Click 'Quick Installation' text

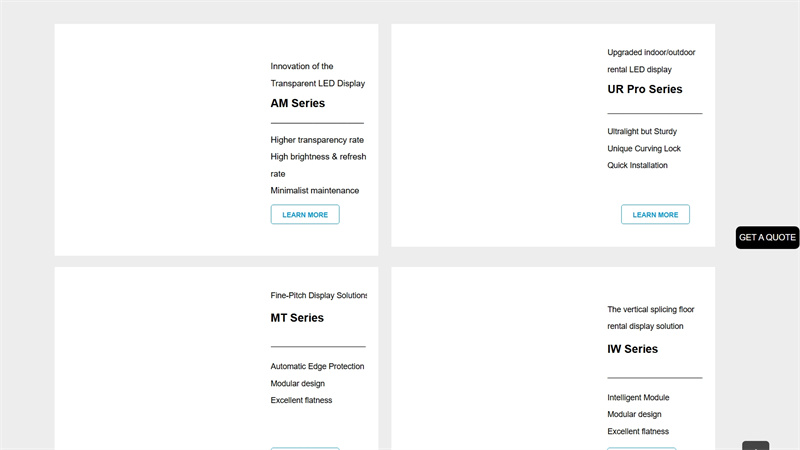(x=637, y=165)
